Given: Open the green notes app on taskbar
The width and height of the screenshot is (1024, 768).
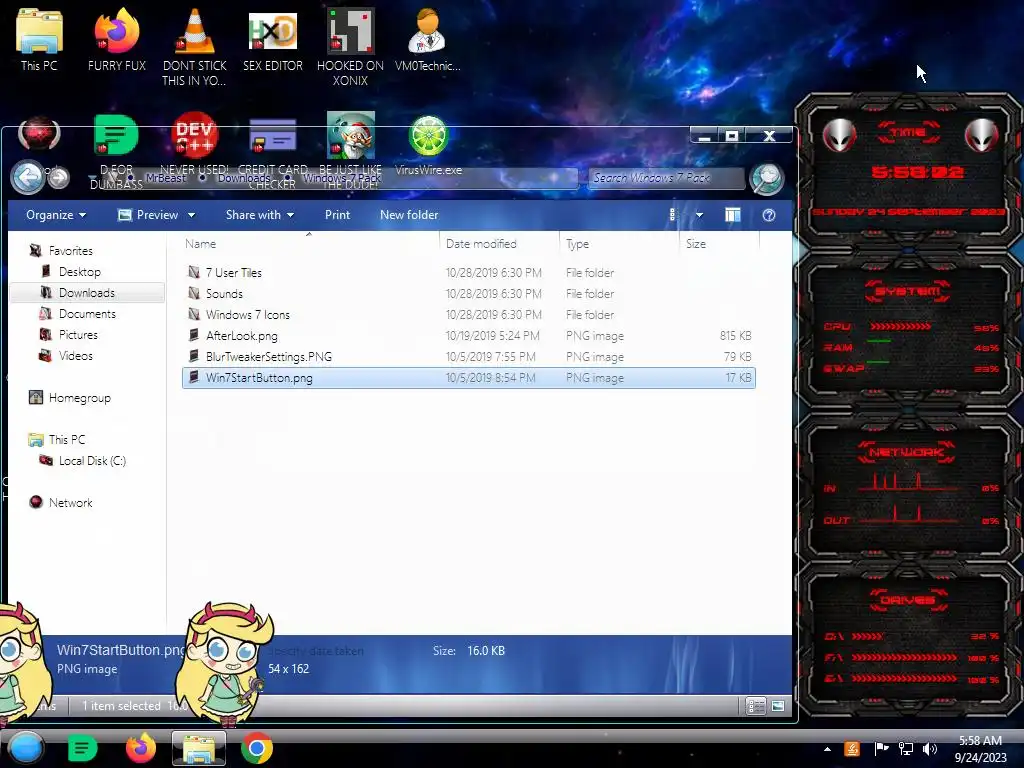Looking at the screenshot, I should pyautogui.click(x=82, y=748).
